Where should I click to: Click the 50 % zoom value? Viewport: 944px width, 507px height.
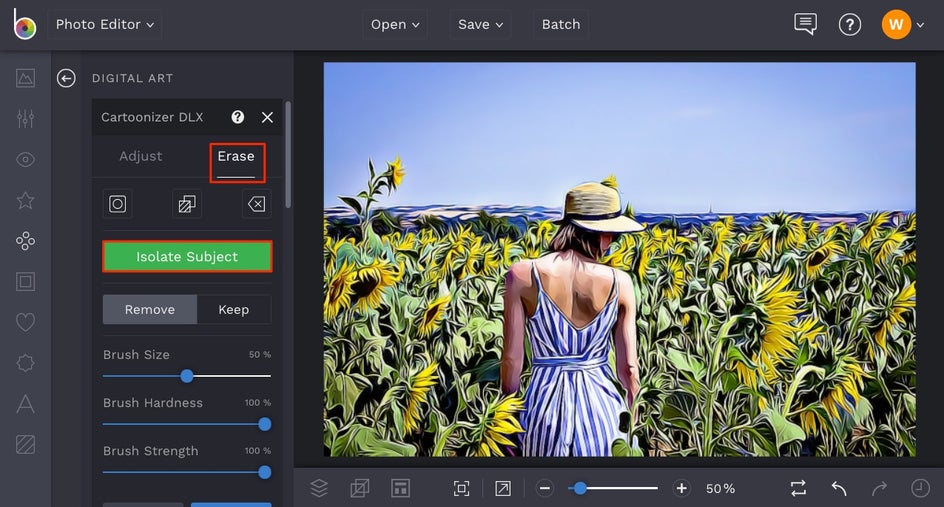pyautogui.click(x=721, y=488)
